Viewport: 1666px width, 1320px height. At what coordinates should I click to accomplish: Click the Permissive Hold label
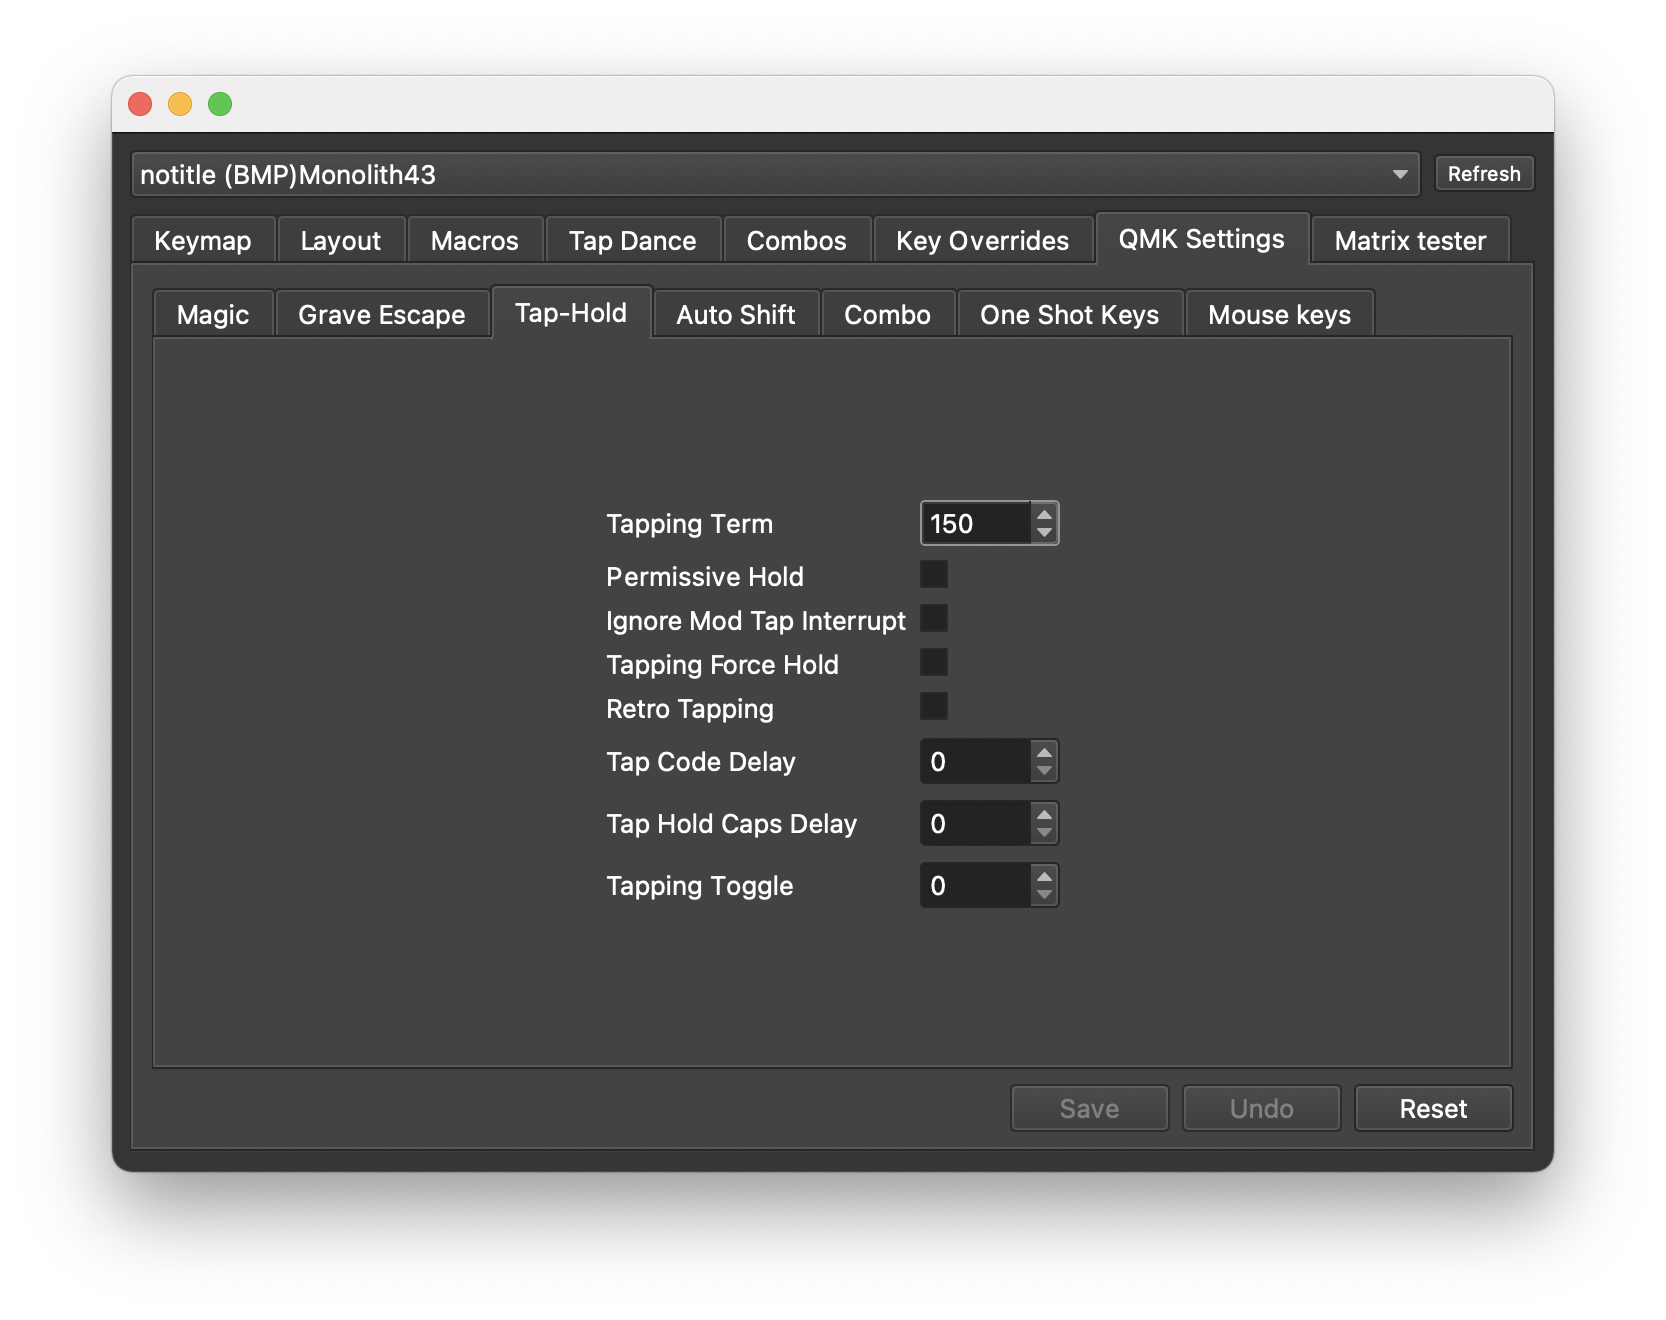pos(705,577)
